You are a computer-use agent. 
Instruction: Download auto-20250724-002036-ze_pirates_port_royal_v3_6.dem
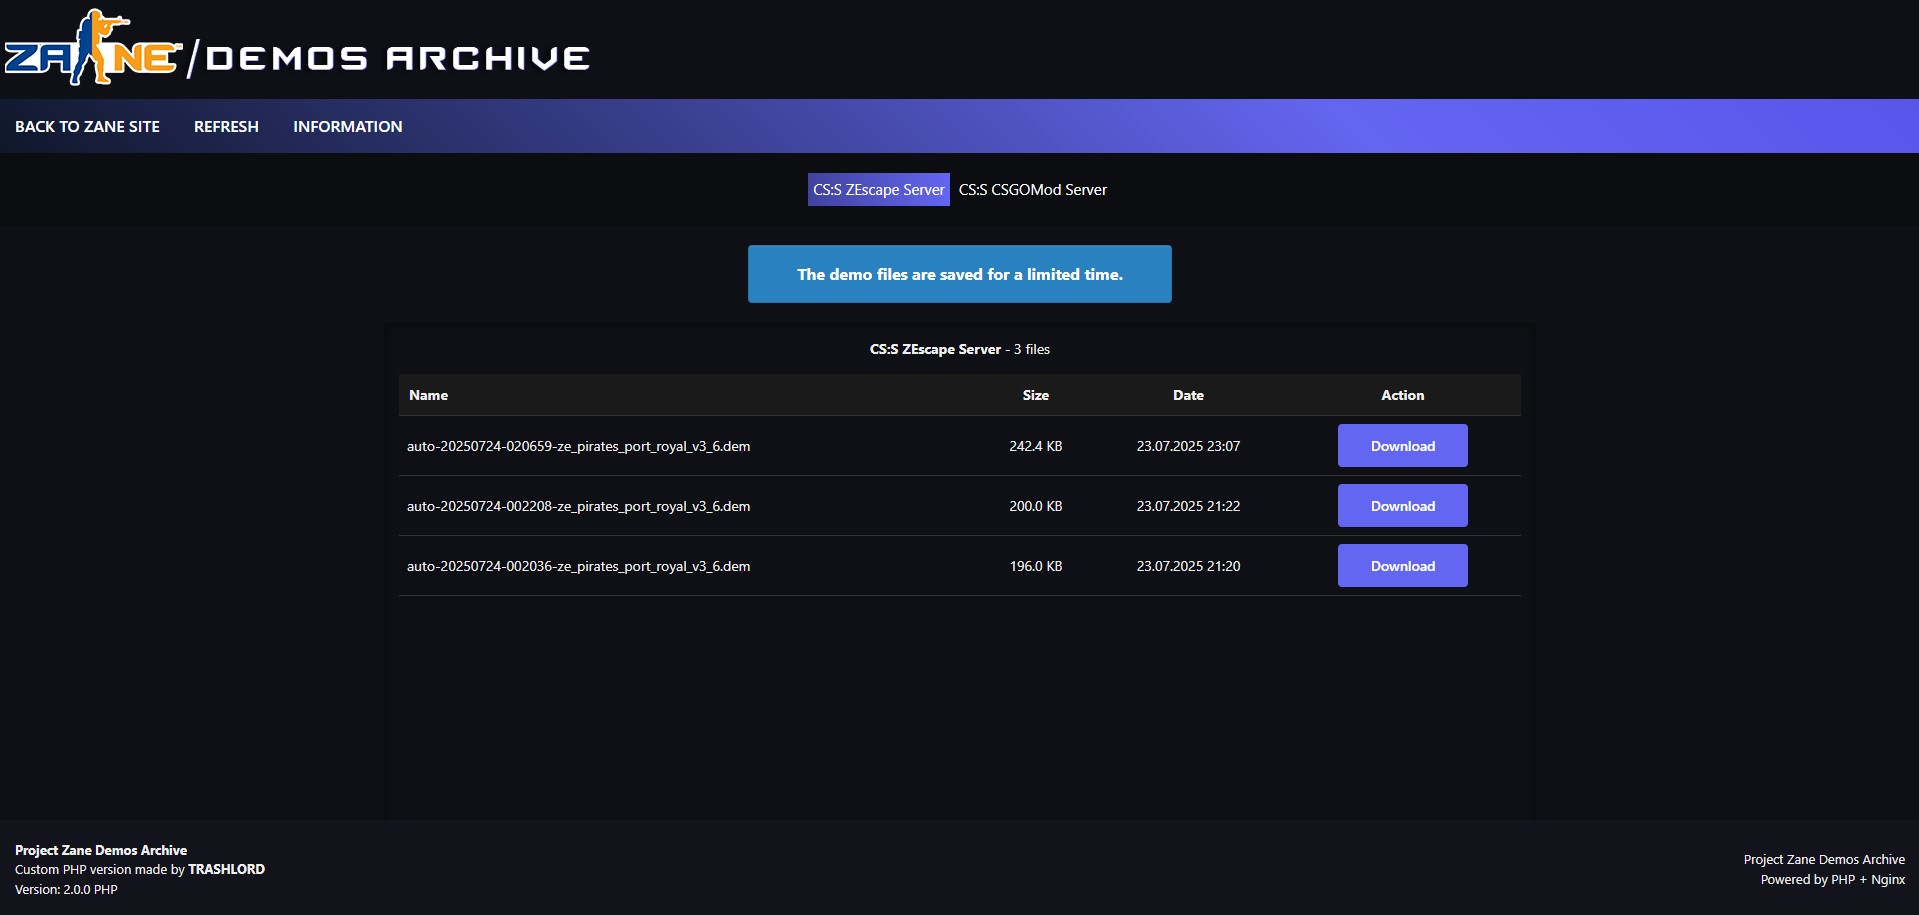tap(1402, 565)
